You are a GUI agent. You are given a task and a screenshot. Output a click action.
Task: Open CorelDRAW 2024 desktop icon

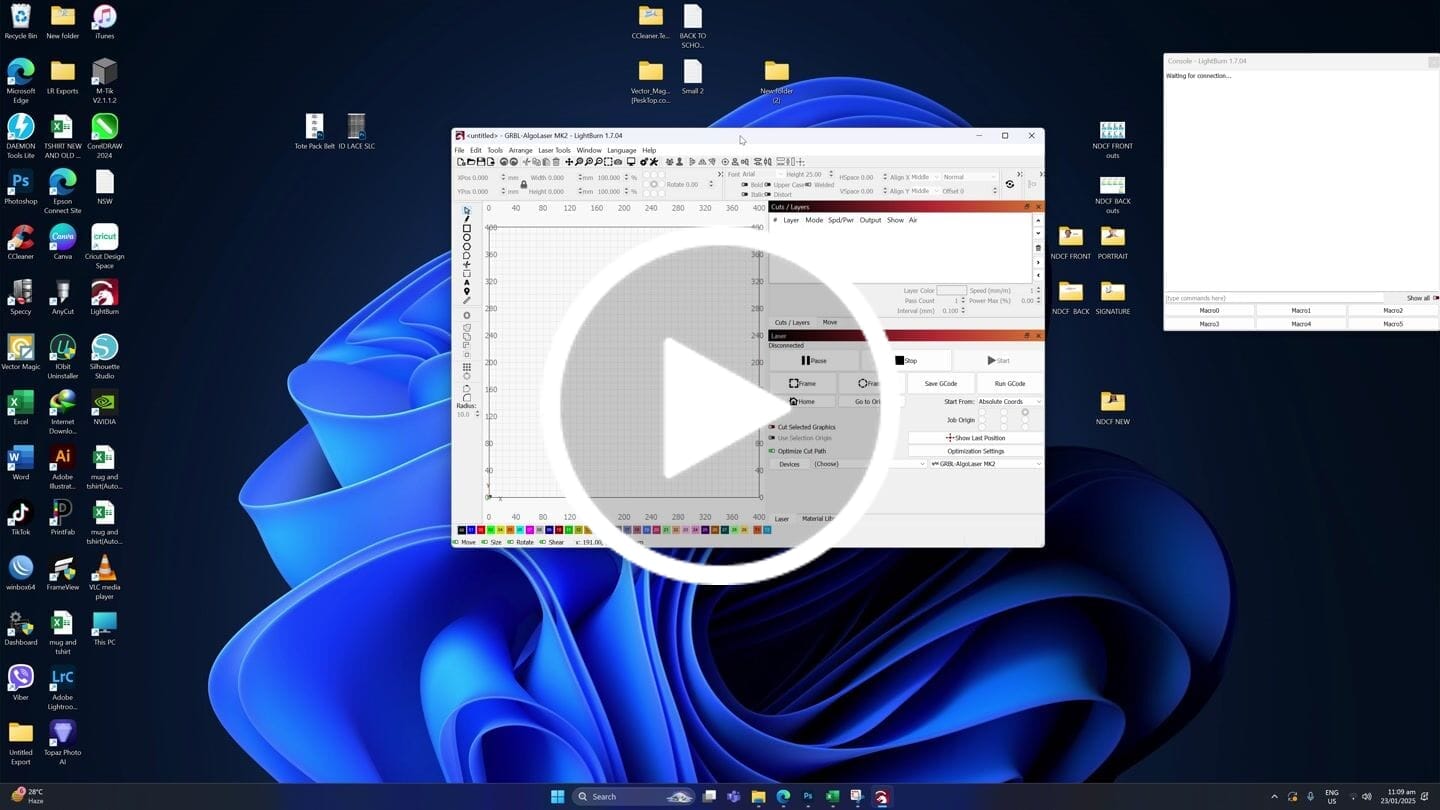104,132
